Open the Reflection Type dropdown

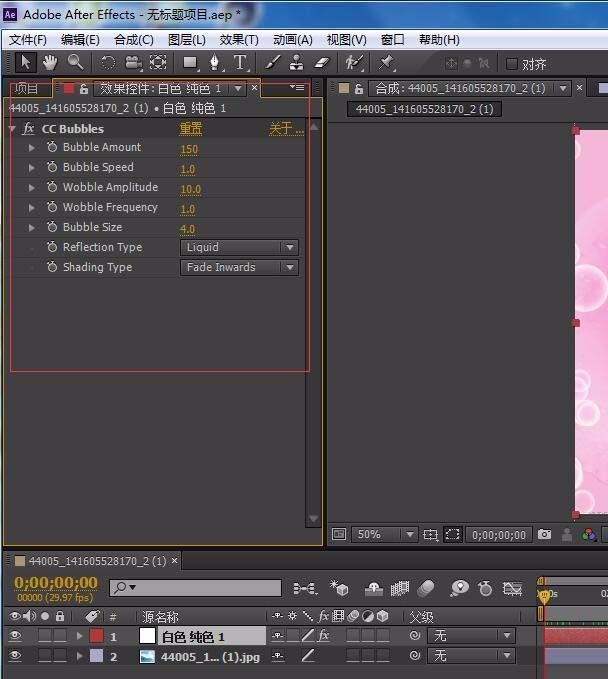239,247
